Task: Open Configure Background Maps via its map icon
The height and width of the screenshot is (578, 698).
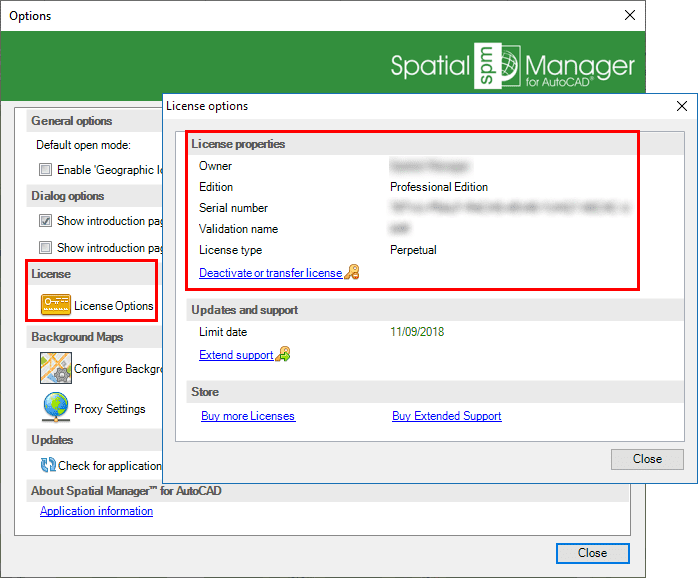Action: [x=55, y=368]
